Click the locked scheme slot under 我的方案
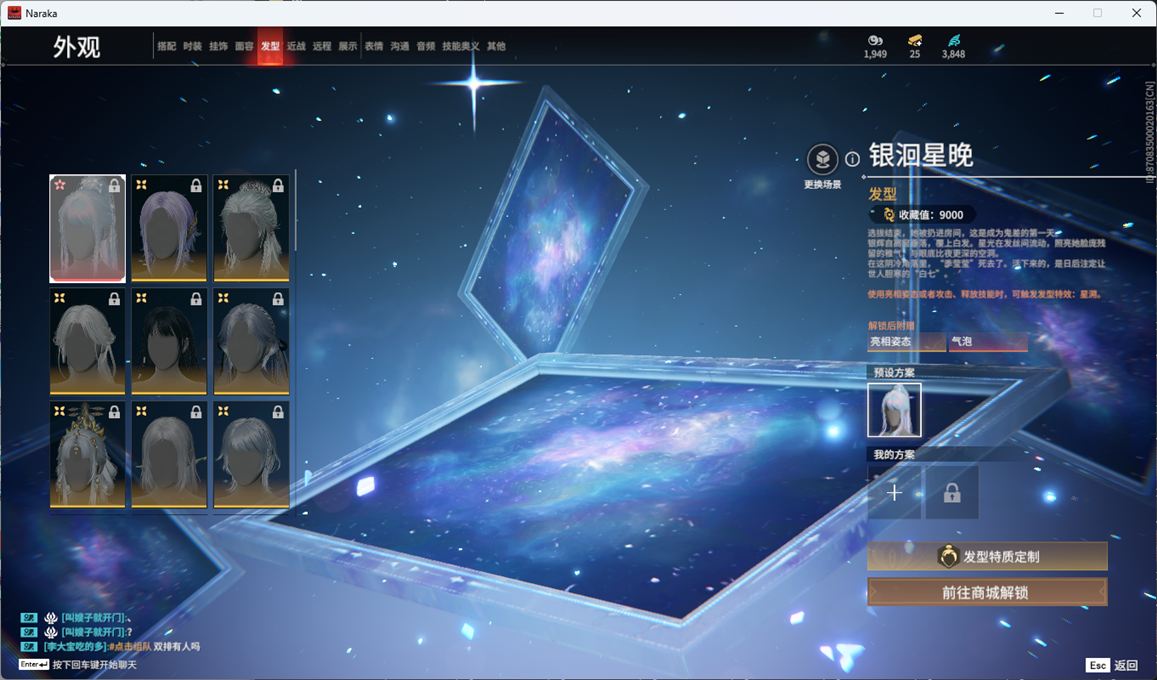1157x680 pixels. pos(952,493)
